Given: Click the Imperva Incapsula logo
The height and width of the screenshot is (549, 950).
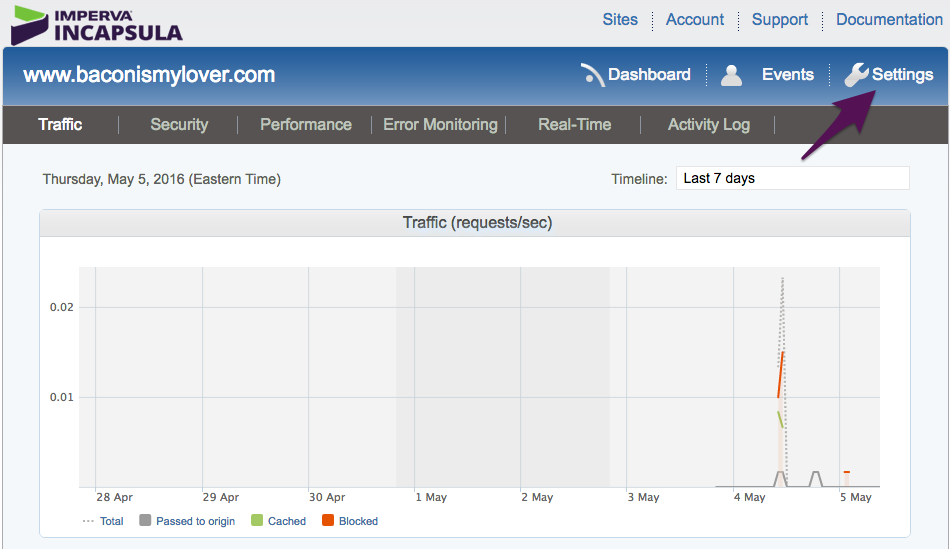Looking at the screenshot, I should 96,24.
